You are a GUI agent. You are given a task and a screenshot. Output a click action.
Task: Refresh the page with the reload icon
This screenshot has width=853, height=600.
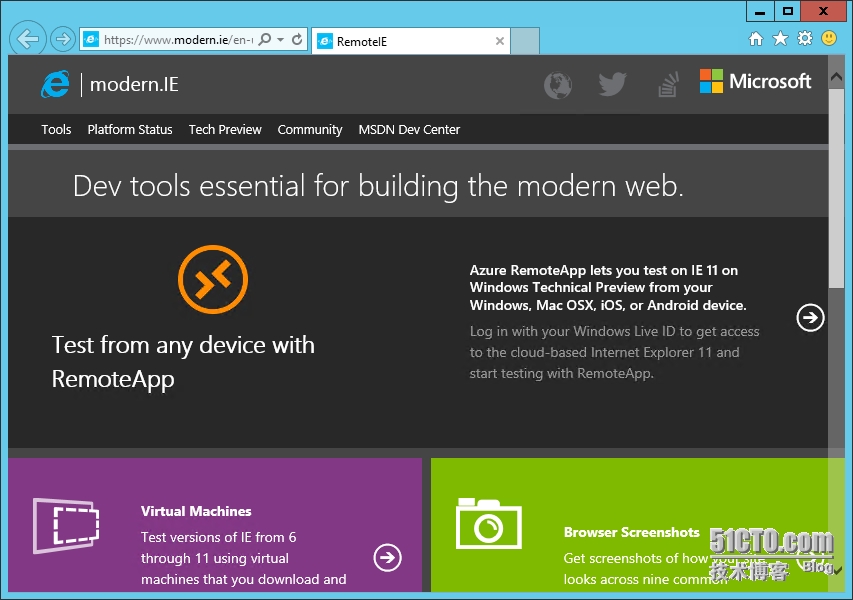(x=297, y=40)
